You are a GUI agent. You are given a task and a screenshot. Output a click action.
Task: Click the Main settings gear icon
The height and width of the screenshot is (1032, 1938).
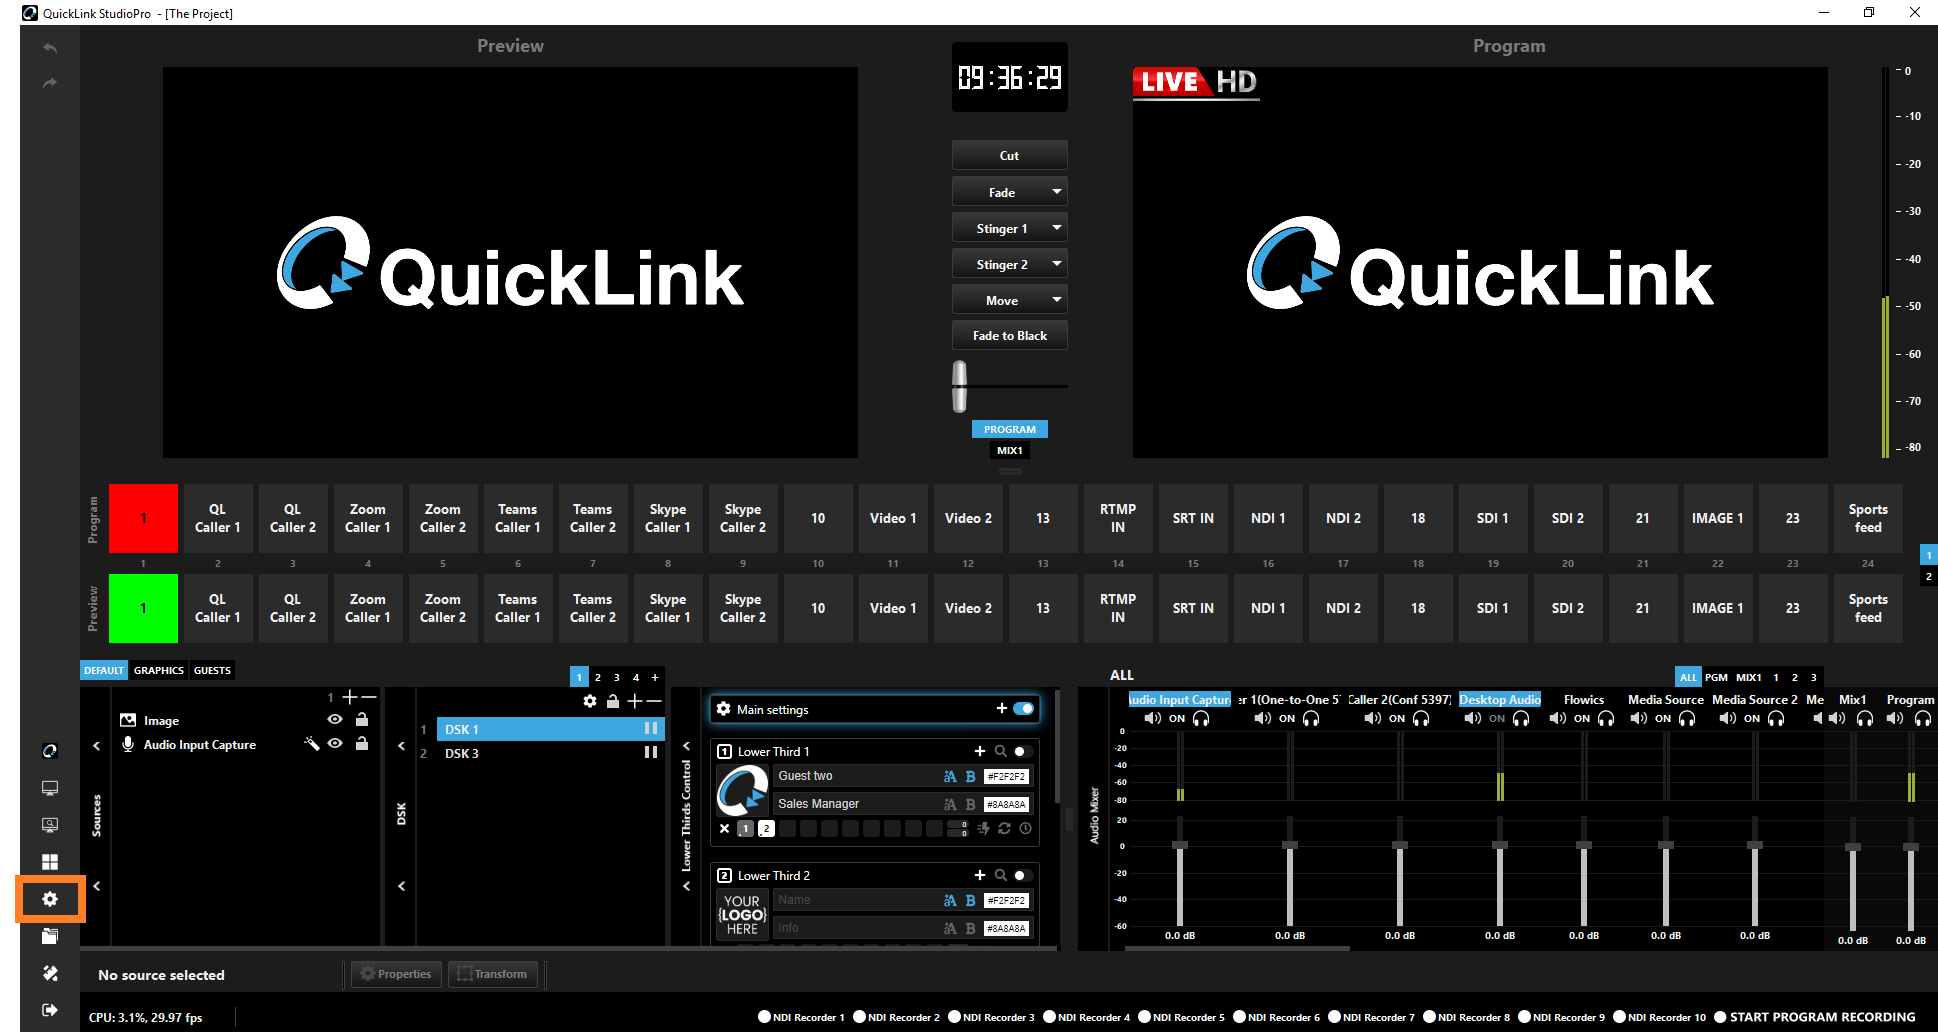[x=724, y=709]
